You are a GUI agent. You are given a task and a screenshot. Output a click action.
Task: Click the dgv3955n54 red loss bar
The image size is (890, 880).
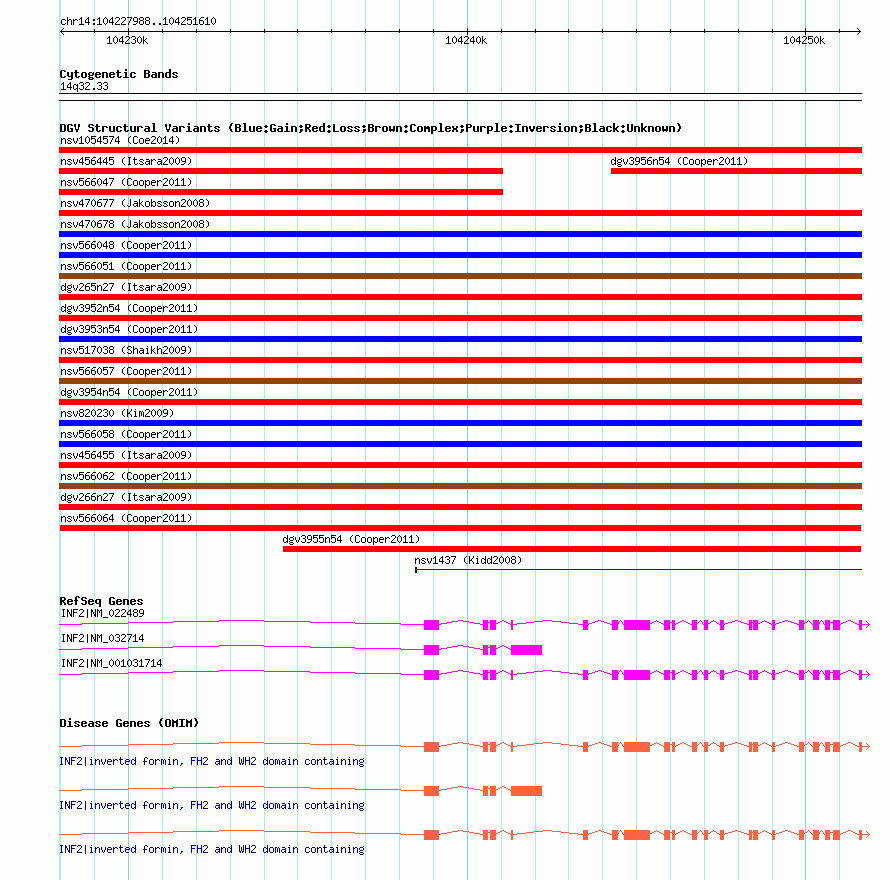pyautogui.click(x=572, y=549)
